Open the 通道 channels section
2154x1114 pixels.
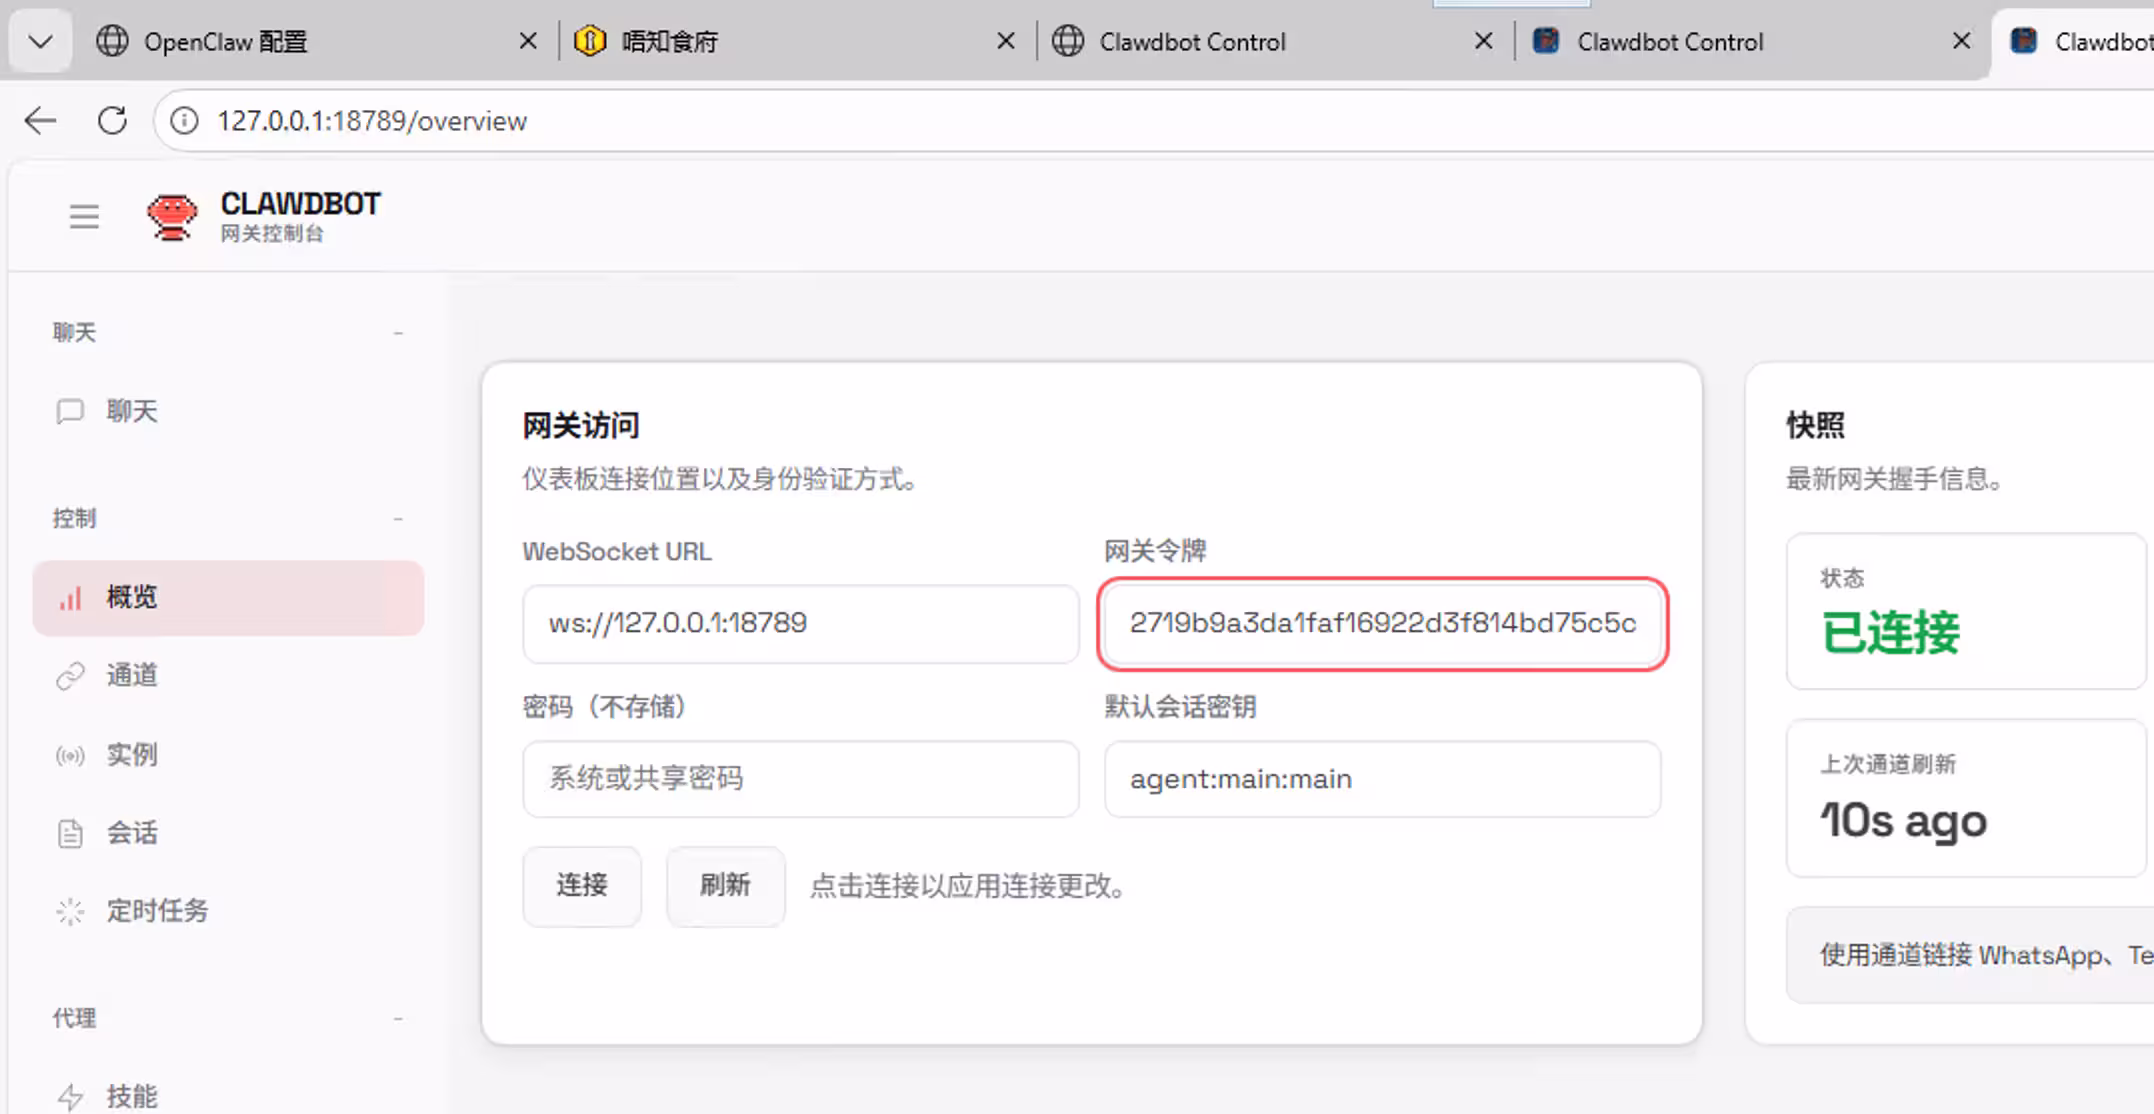click(x=69, y=675)
